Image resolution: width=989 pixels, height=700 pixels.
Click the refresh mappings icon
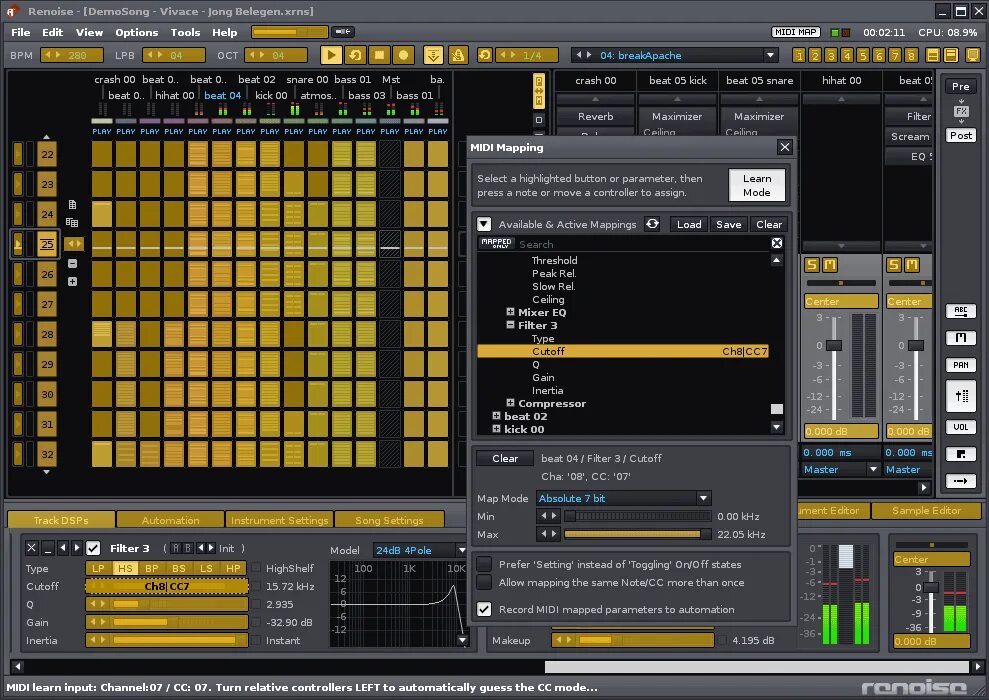coord(652,224)
